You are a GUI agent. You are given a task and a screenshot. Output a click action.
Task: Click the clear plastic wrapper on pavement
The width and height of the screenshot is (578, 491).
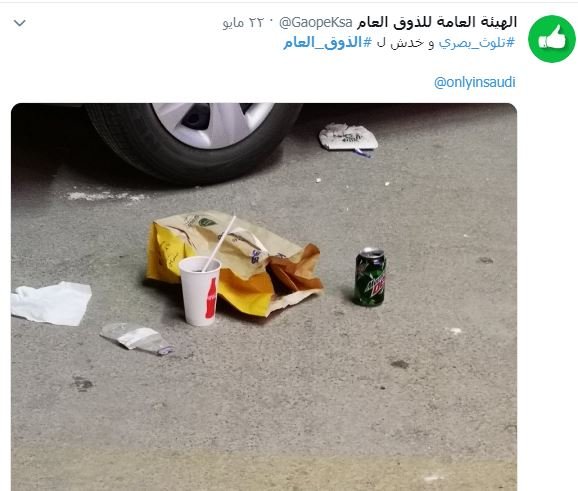pyautogui.click(x=136, y=338)
